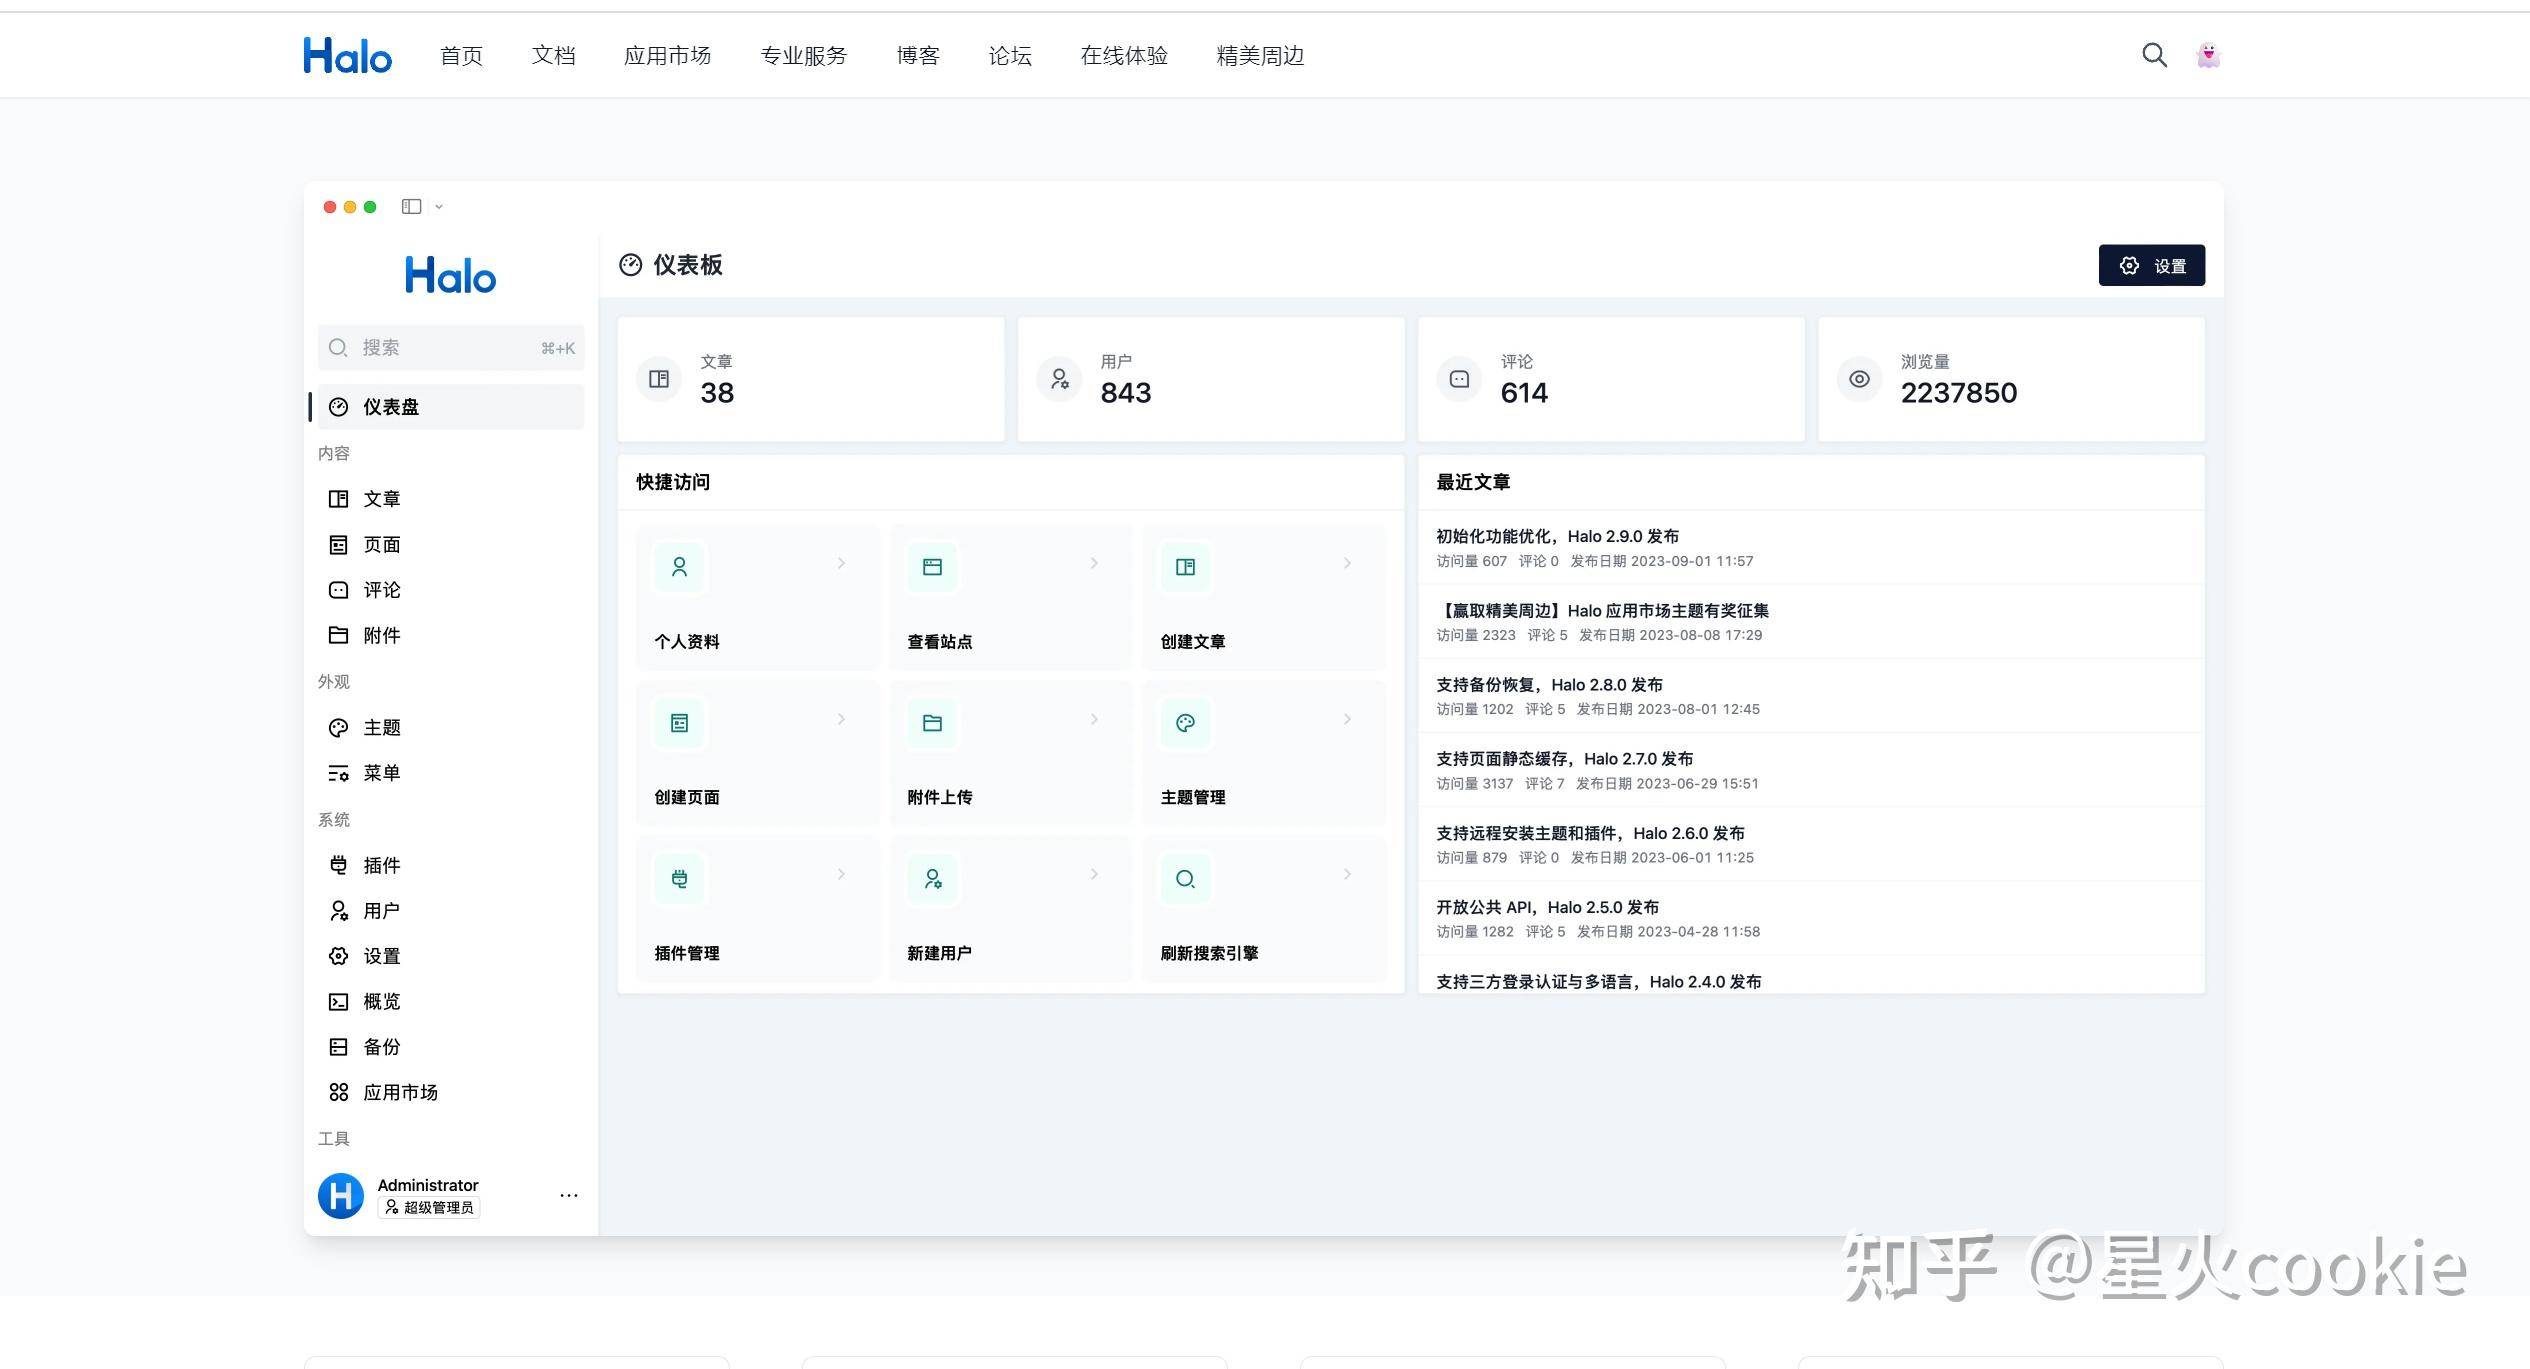This screenshot has width=2530, height=1369.
Task: Open 备份 in the sidebar menu
Action: 451,1047
